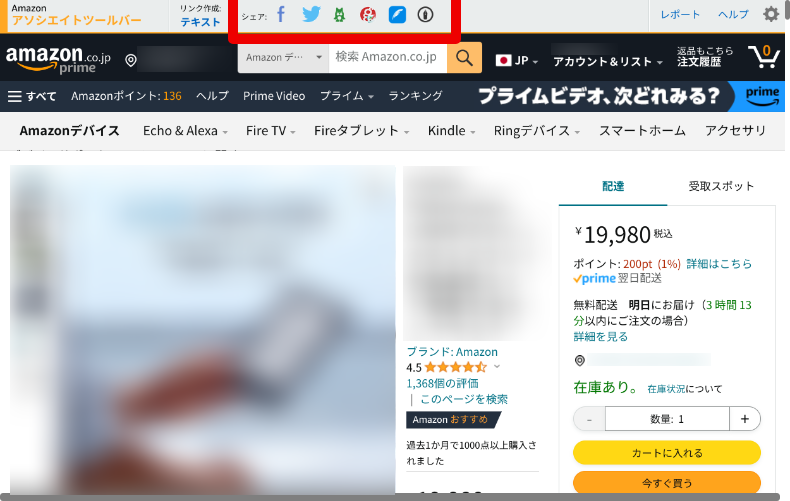The height and width of the screenshot is (501, 790).
Task: Open ヘルプ in the Associates toolbar
Action: tap(734, 15)
